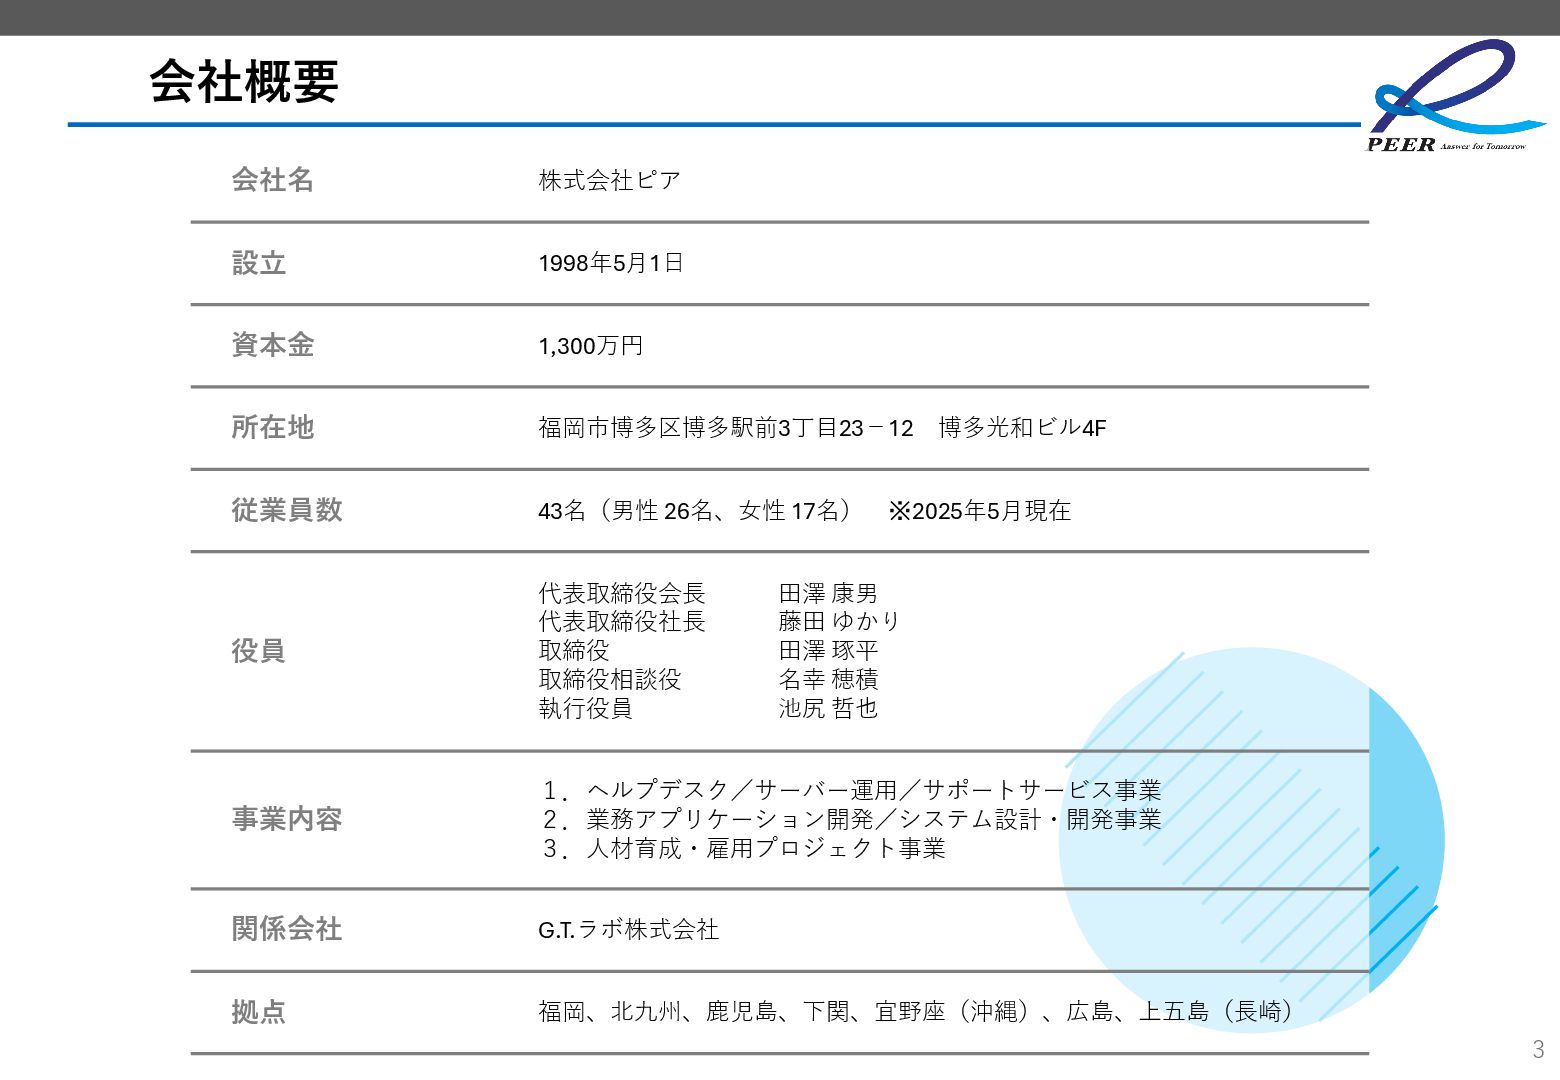
Task: Click the 関係会社 row label
Action: 287,929
